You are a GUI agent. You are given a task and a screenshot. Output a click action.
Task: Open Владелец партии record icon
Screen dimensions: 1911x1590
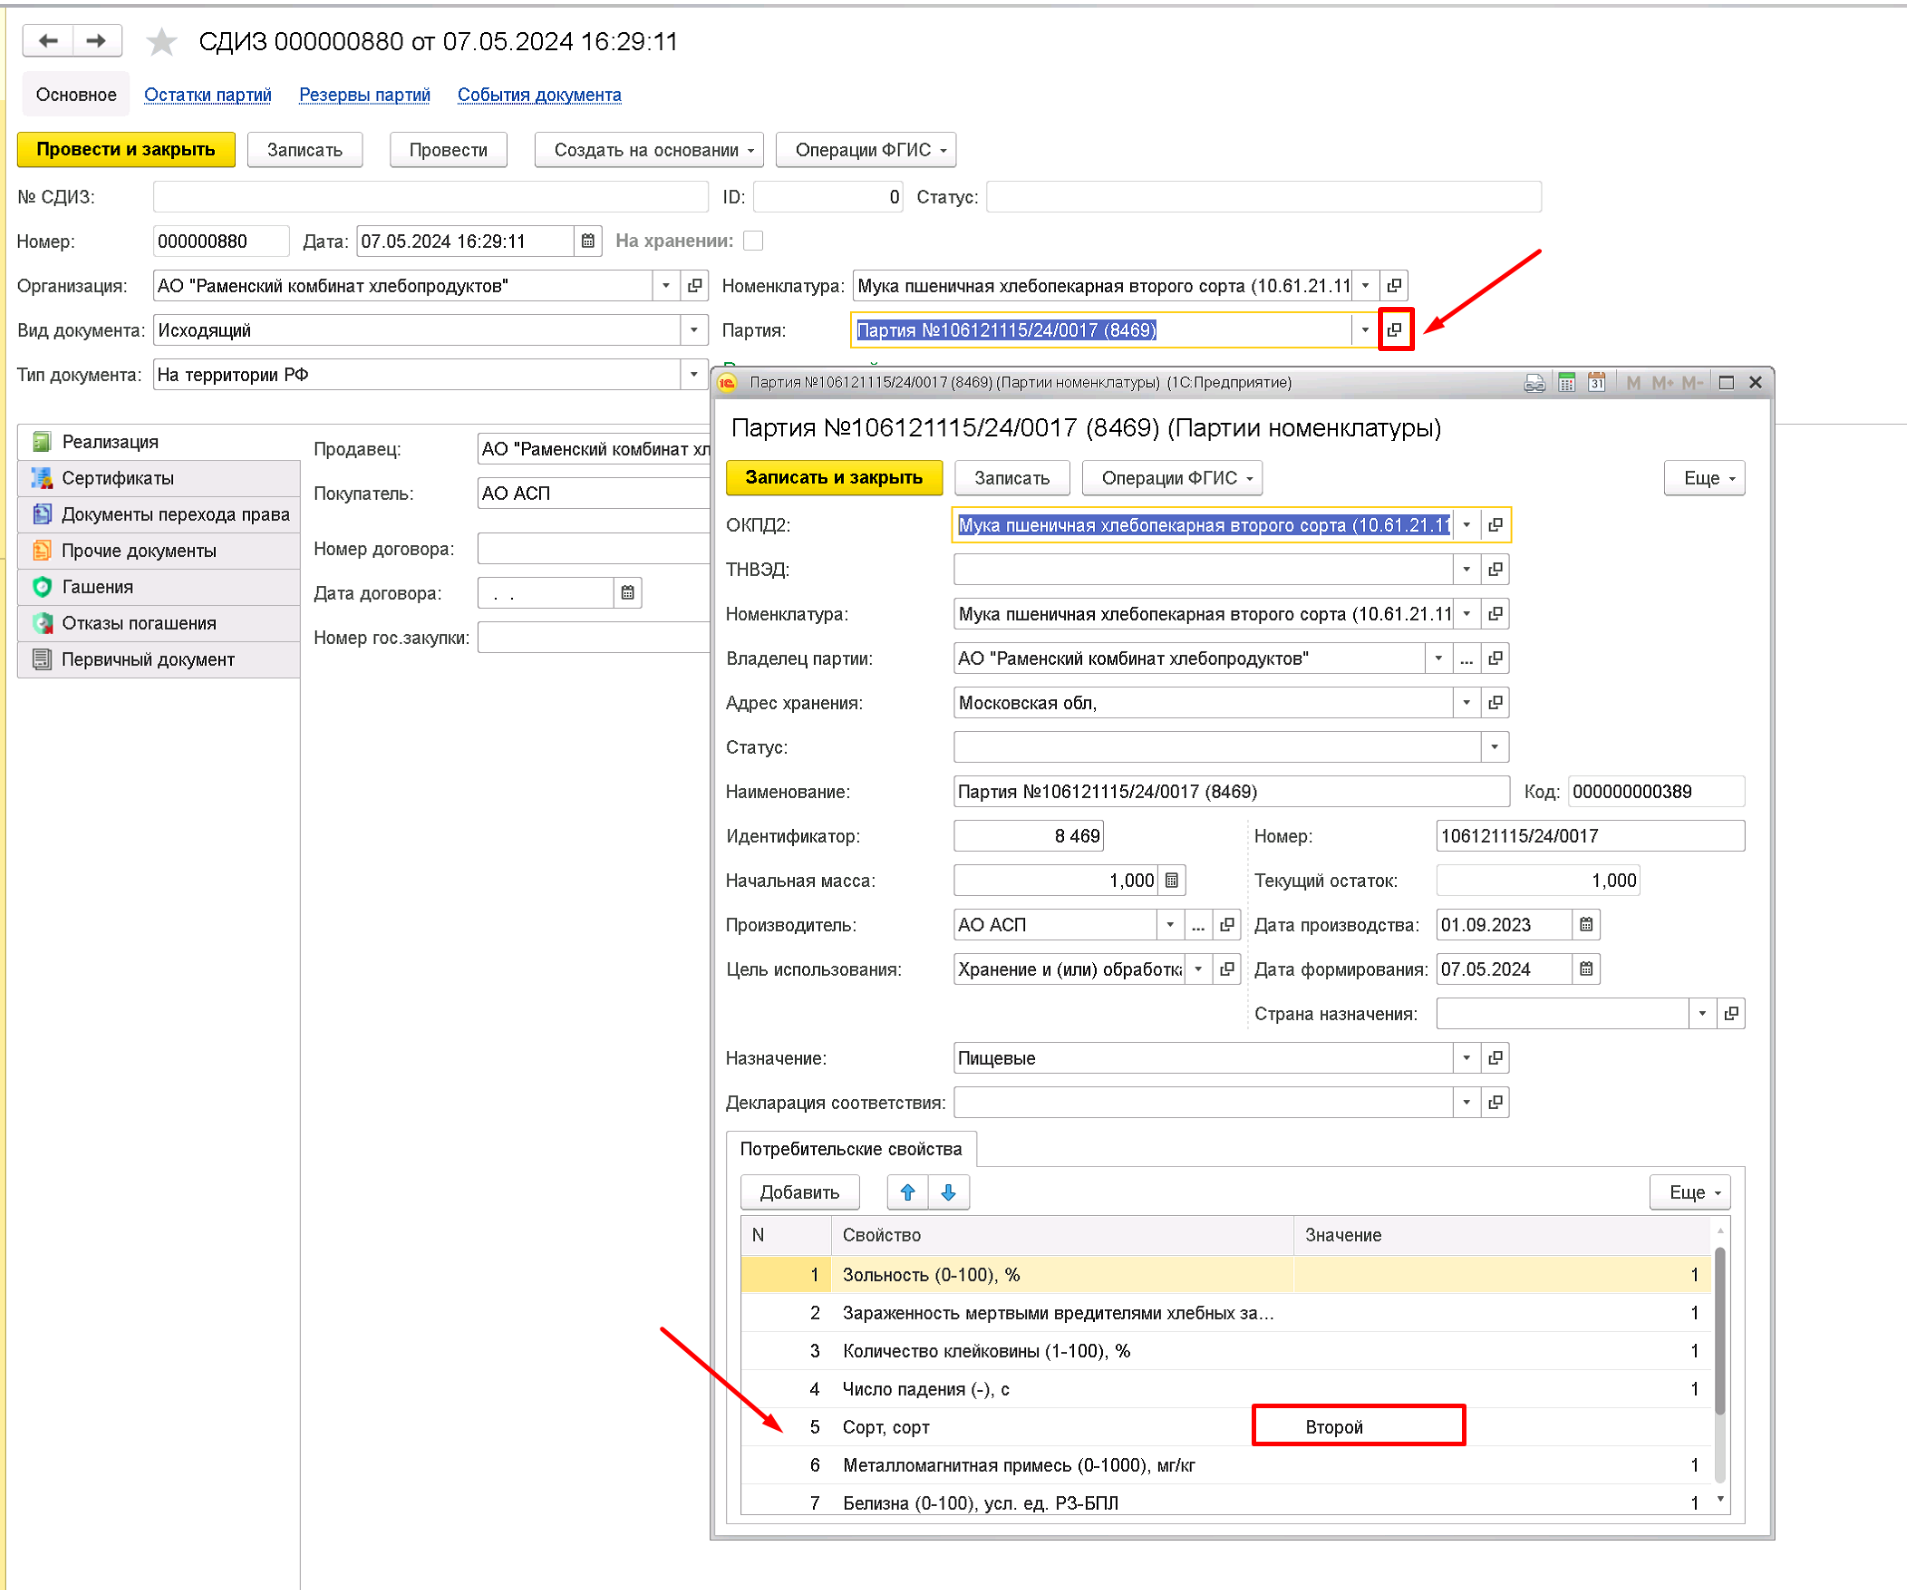coord(1495,658)
